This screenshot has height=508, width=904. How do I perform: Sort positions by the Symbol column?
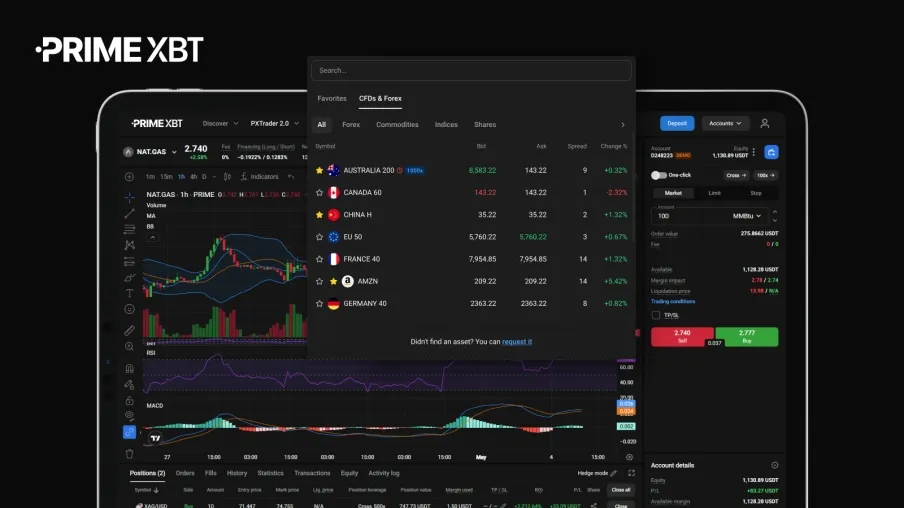146,490
